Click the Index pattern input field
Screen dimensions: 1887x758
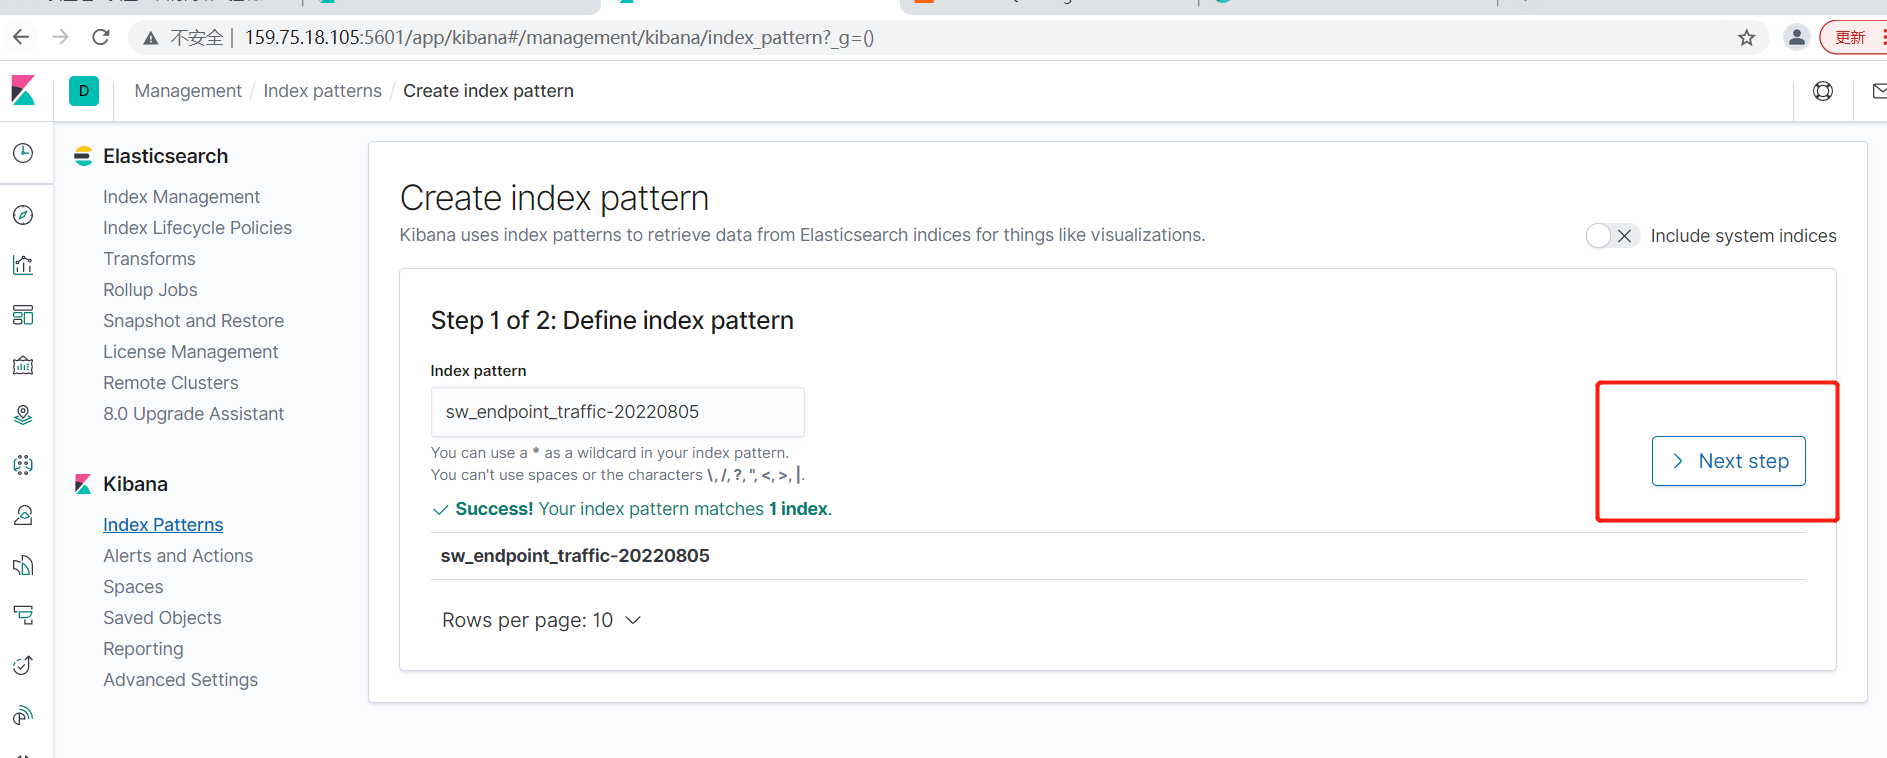coord(617,412)
